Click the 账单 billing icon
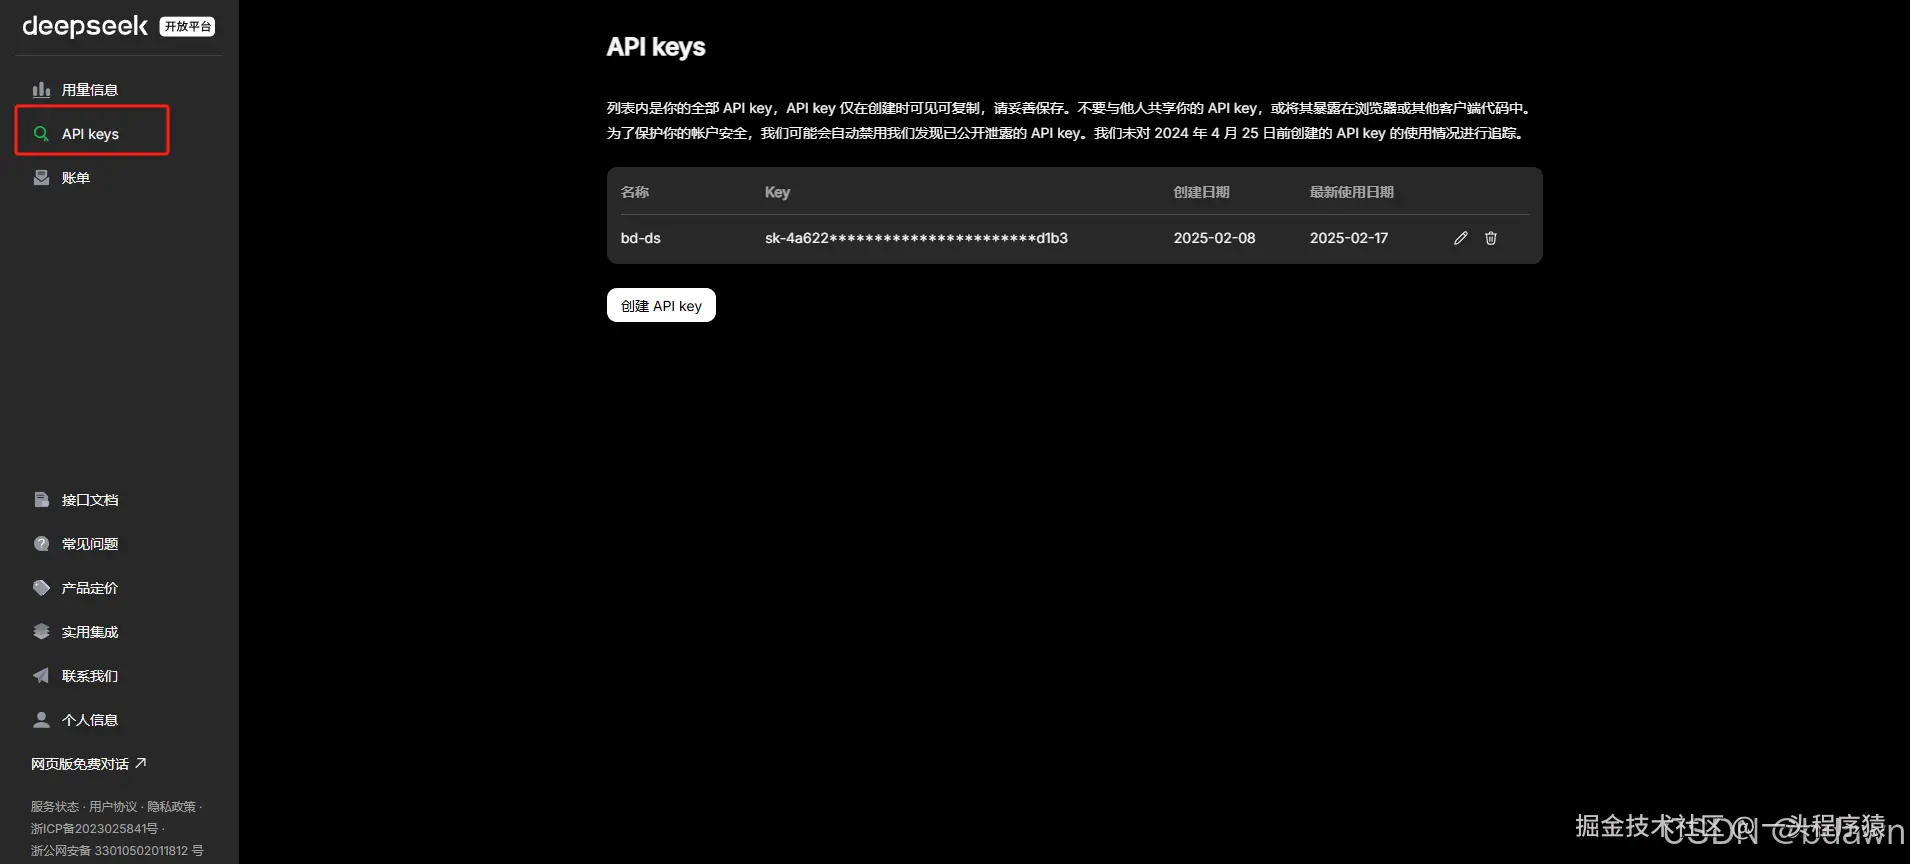 41,178
